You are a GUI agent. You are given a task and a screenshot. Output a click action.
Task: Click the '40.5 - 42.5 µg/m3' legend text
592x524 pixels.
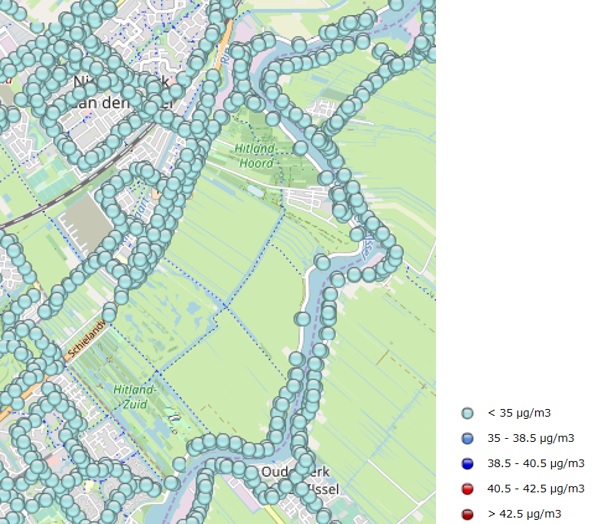click(x=536, y=489)
